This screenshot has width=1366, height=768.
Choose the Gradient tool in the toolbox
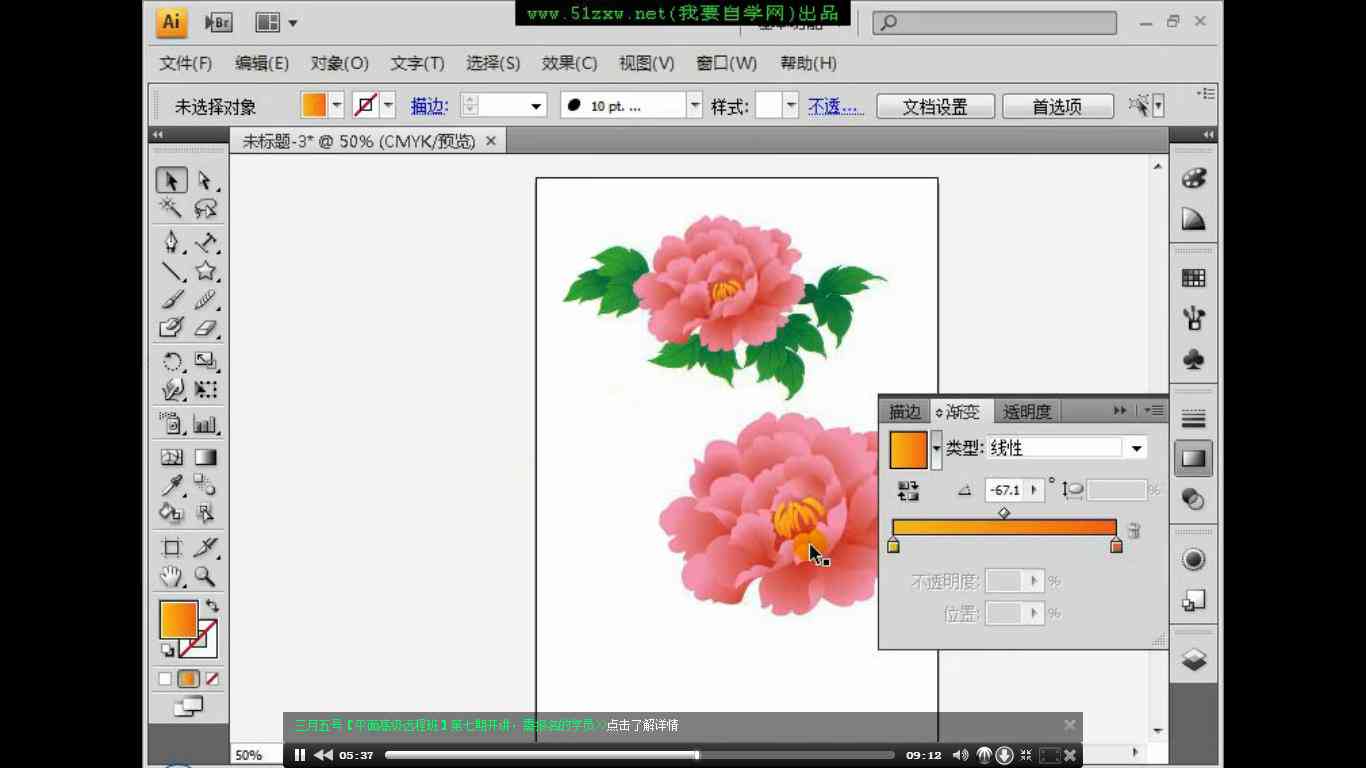point(205,457)
